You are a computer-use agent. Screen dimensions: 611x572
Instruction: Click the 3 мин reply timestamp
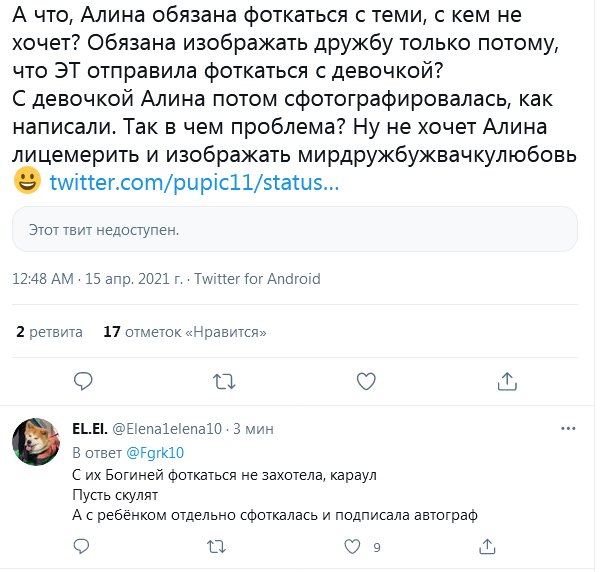click(253, 428)
